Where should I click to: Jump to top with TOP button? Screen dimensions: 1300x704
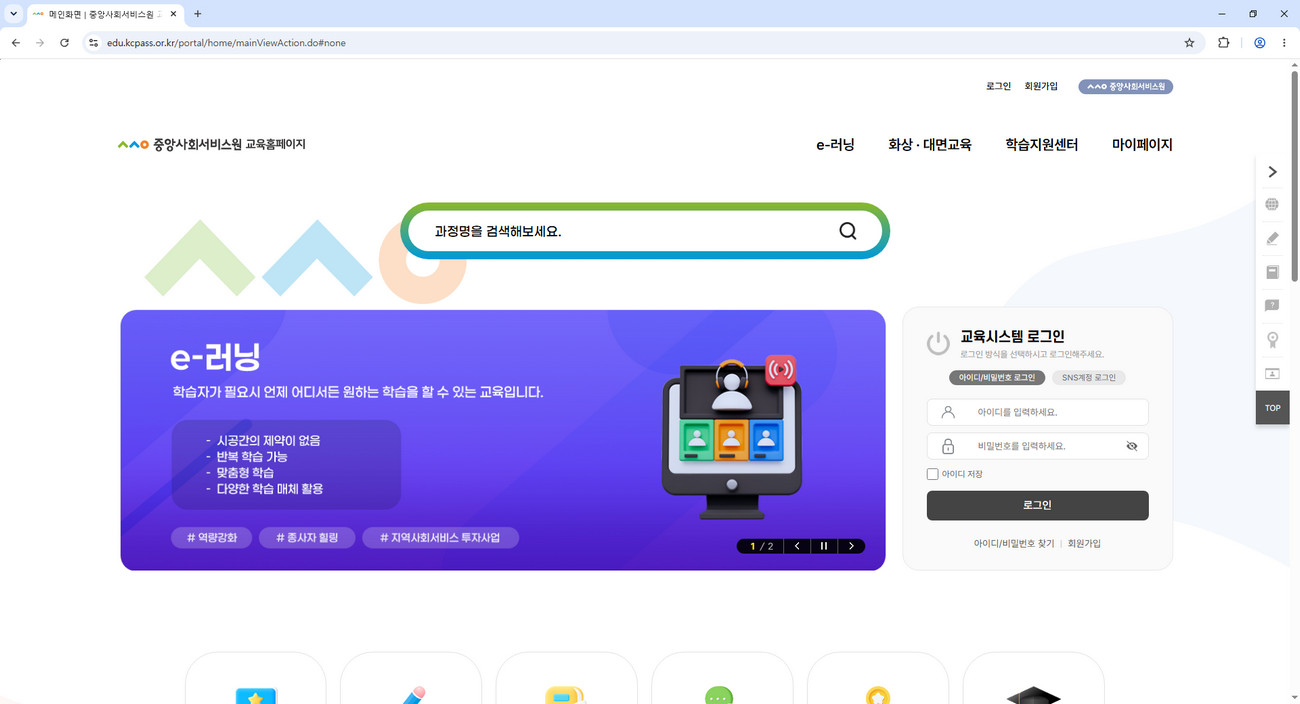pyautogui.click(x=1272, y=408)
